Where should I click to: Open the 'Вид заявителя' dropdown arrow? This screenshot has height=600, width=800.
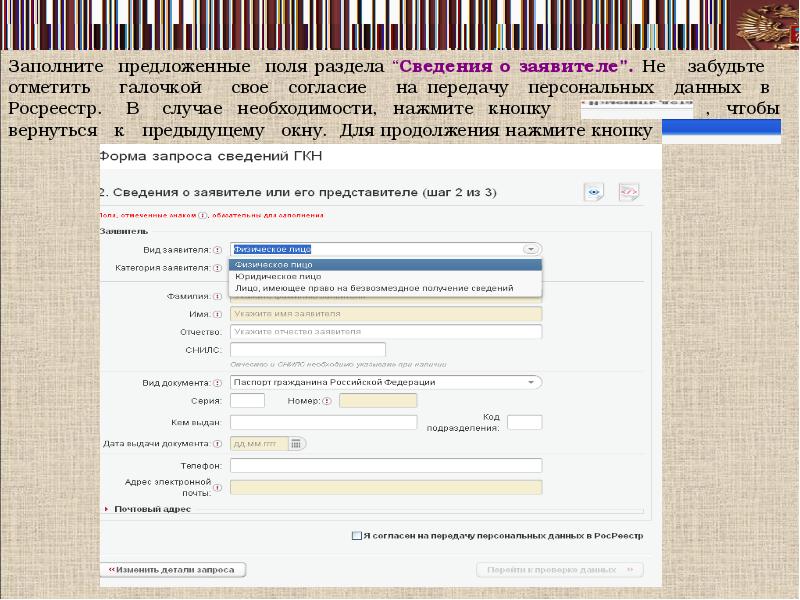[x=531, y=250]
